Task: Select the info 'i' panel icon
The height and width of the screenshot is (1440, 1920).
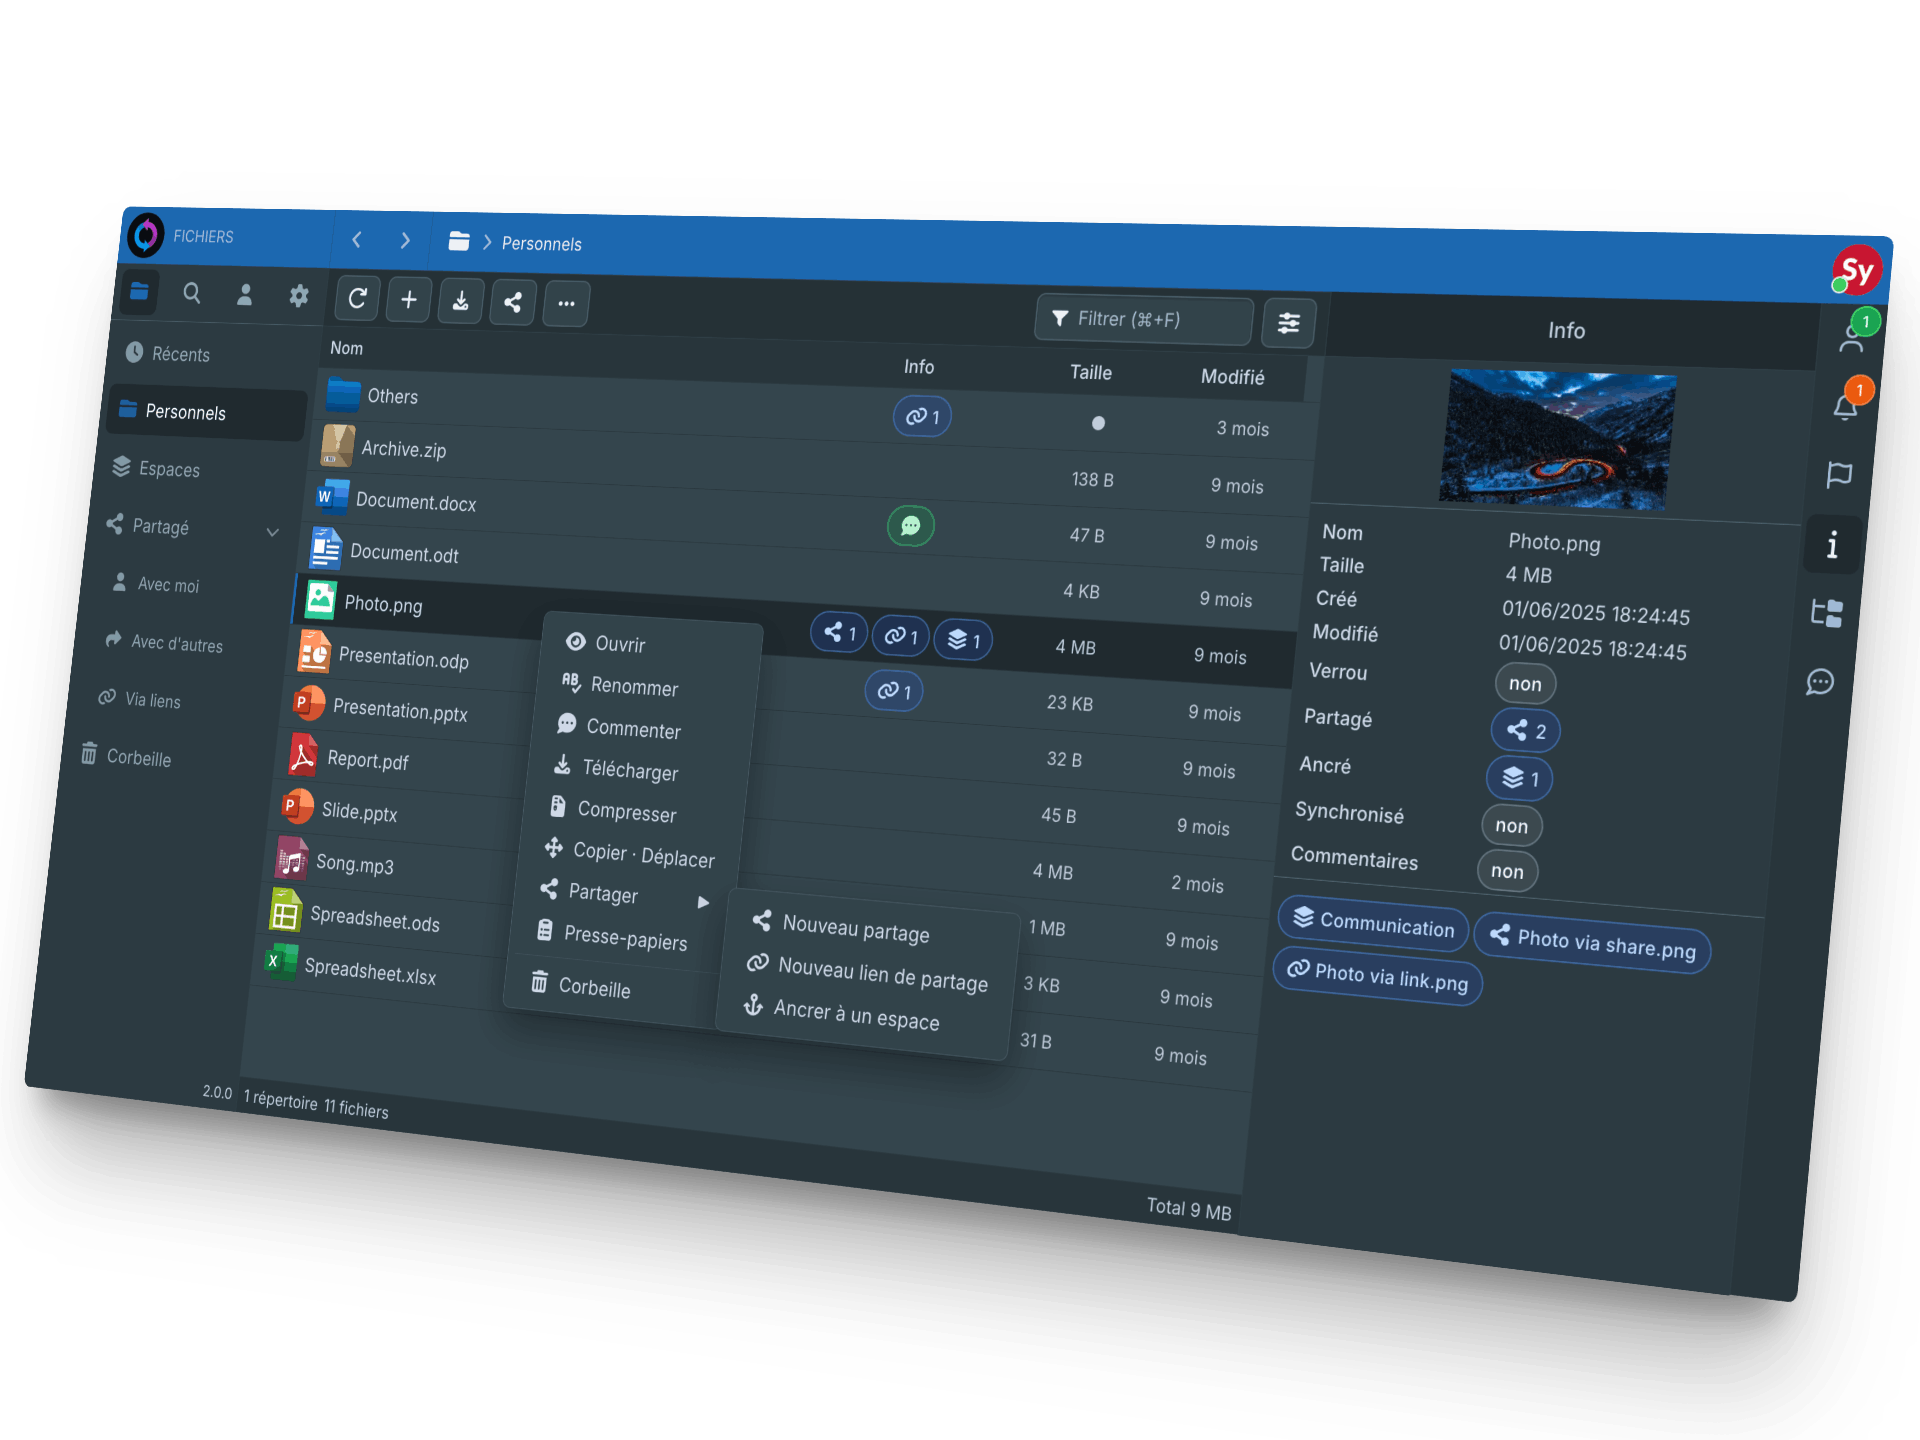Action: pyautogui.click(x=1832, y=545)
